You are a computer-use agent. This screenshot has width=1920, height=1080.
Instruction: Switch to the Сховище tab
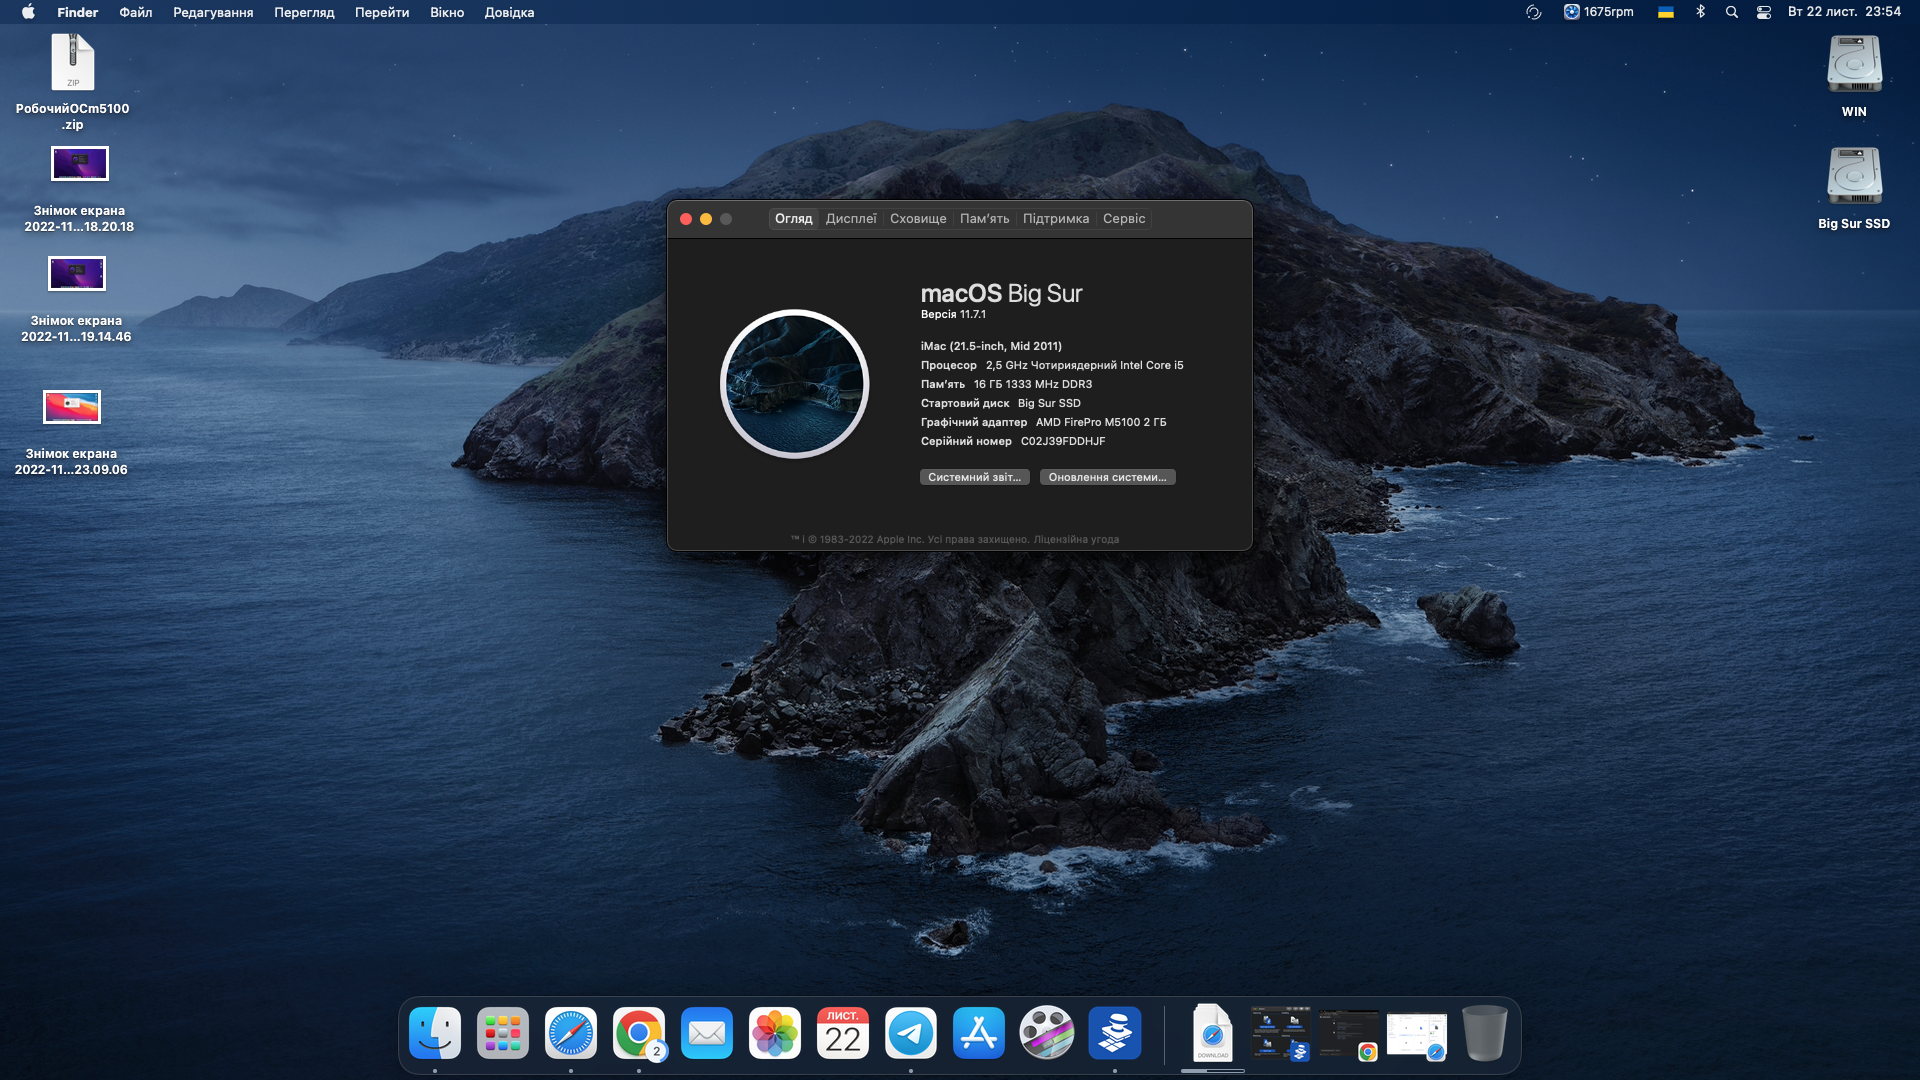pos(918,219)
